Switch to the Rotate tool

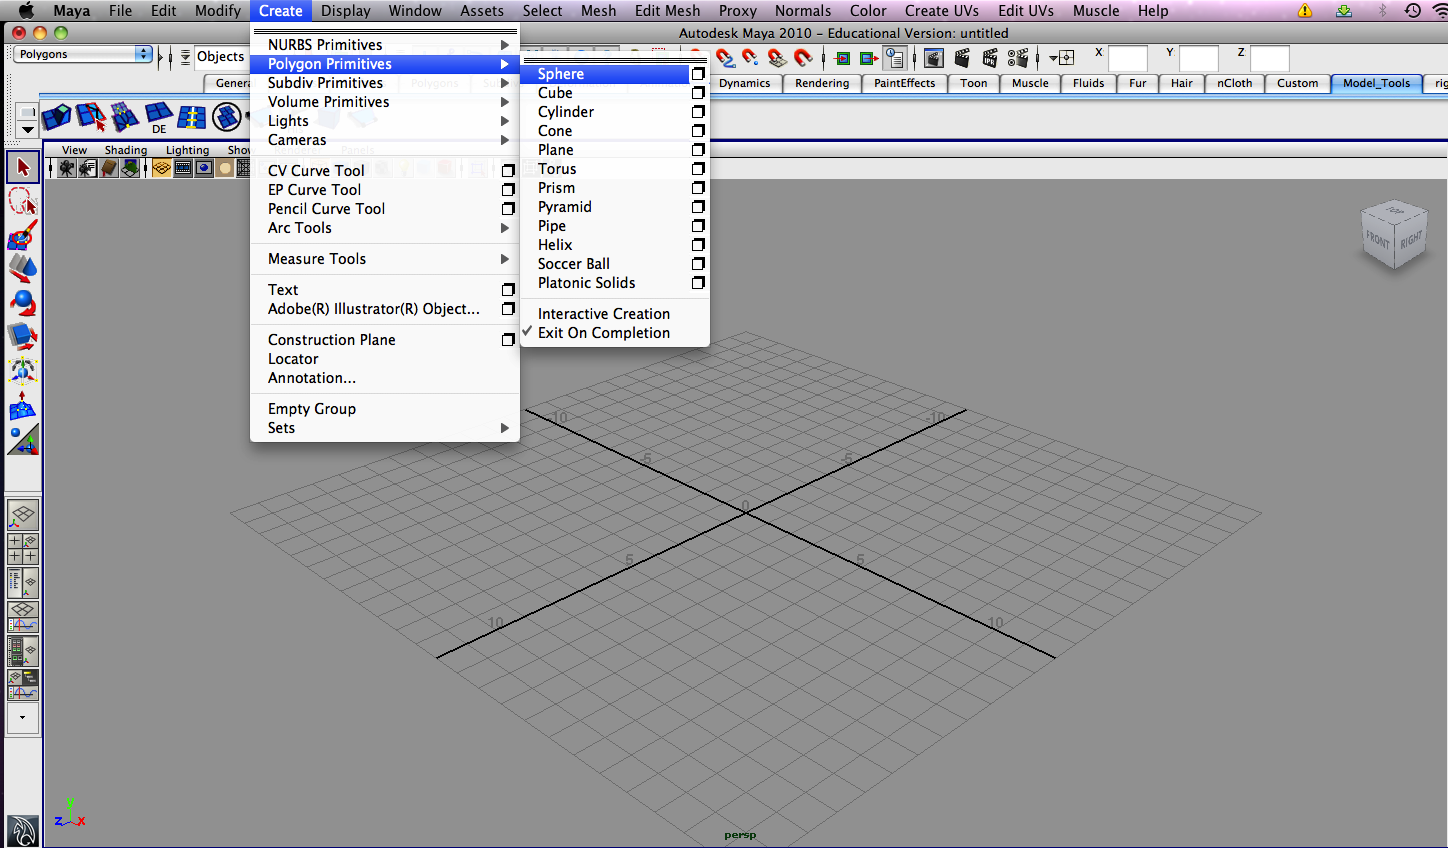point(22,303)
